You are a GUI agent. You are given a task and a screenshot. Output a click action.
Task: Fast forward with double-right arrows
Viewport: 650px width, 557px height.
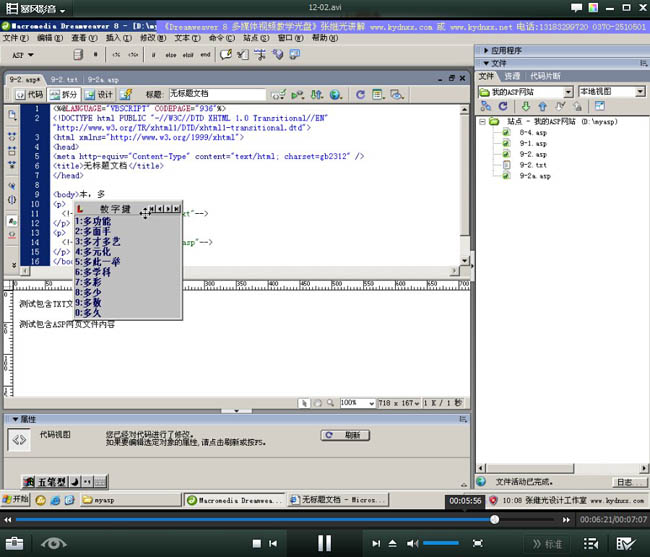click(x=566, y=519)
